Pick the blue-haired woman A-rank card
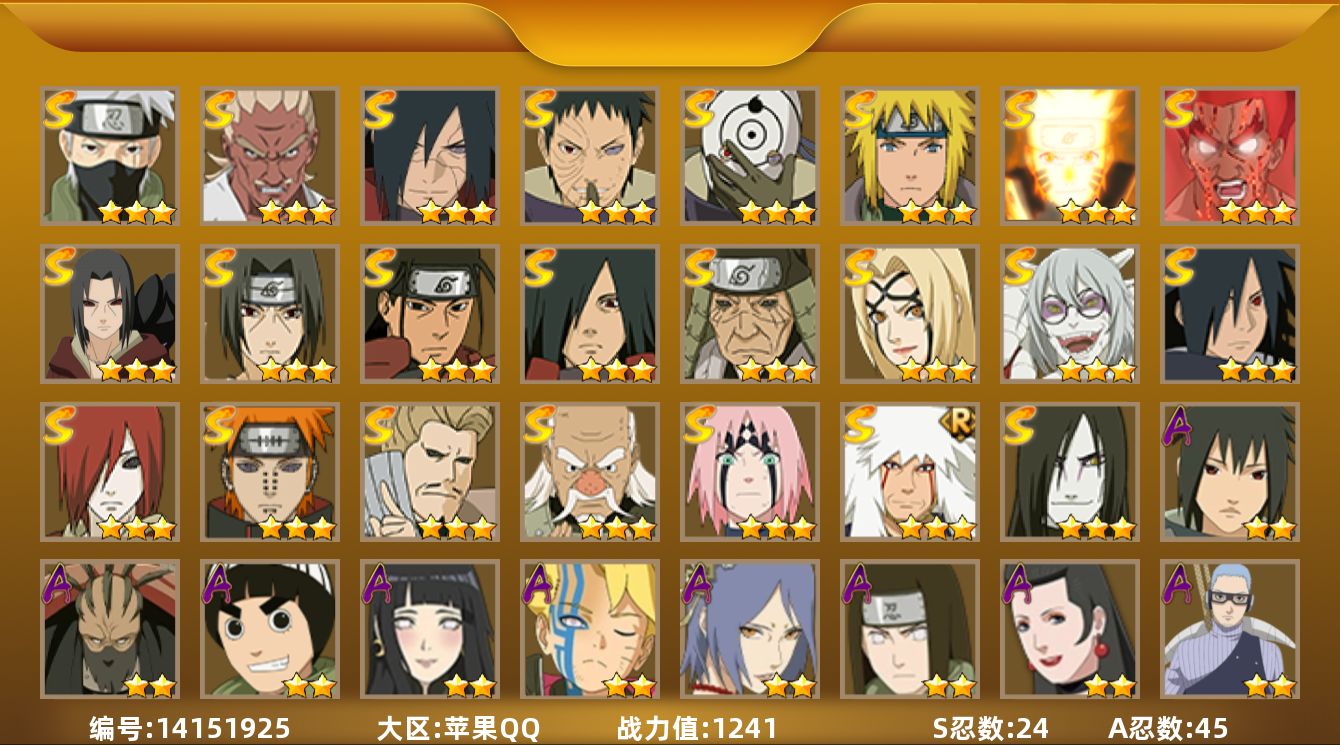Screen dimensions: 1340x745 [749, 629]
